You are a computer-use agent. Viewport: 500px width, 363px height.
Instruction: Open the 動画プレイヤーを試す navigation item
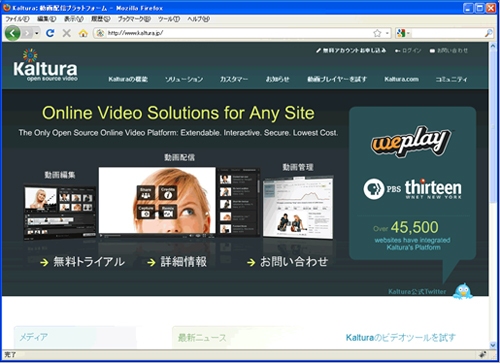[x=337, y=79]
